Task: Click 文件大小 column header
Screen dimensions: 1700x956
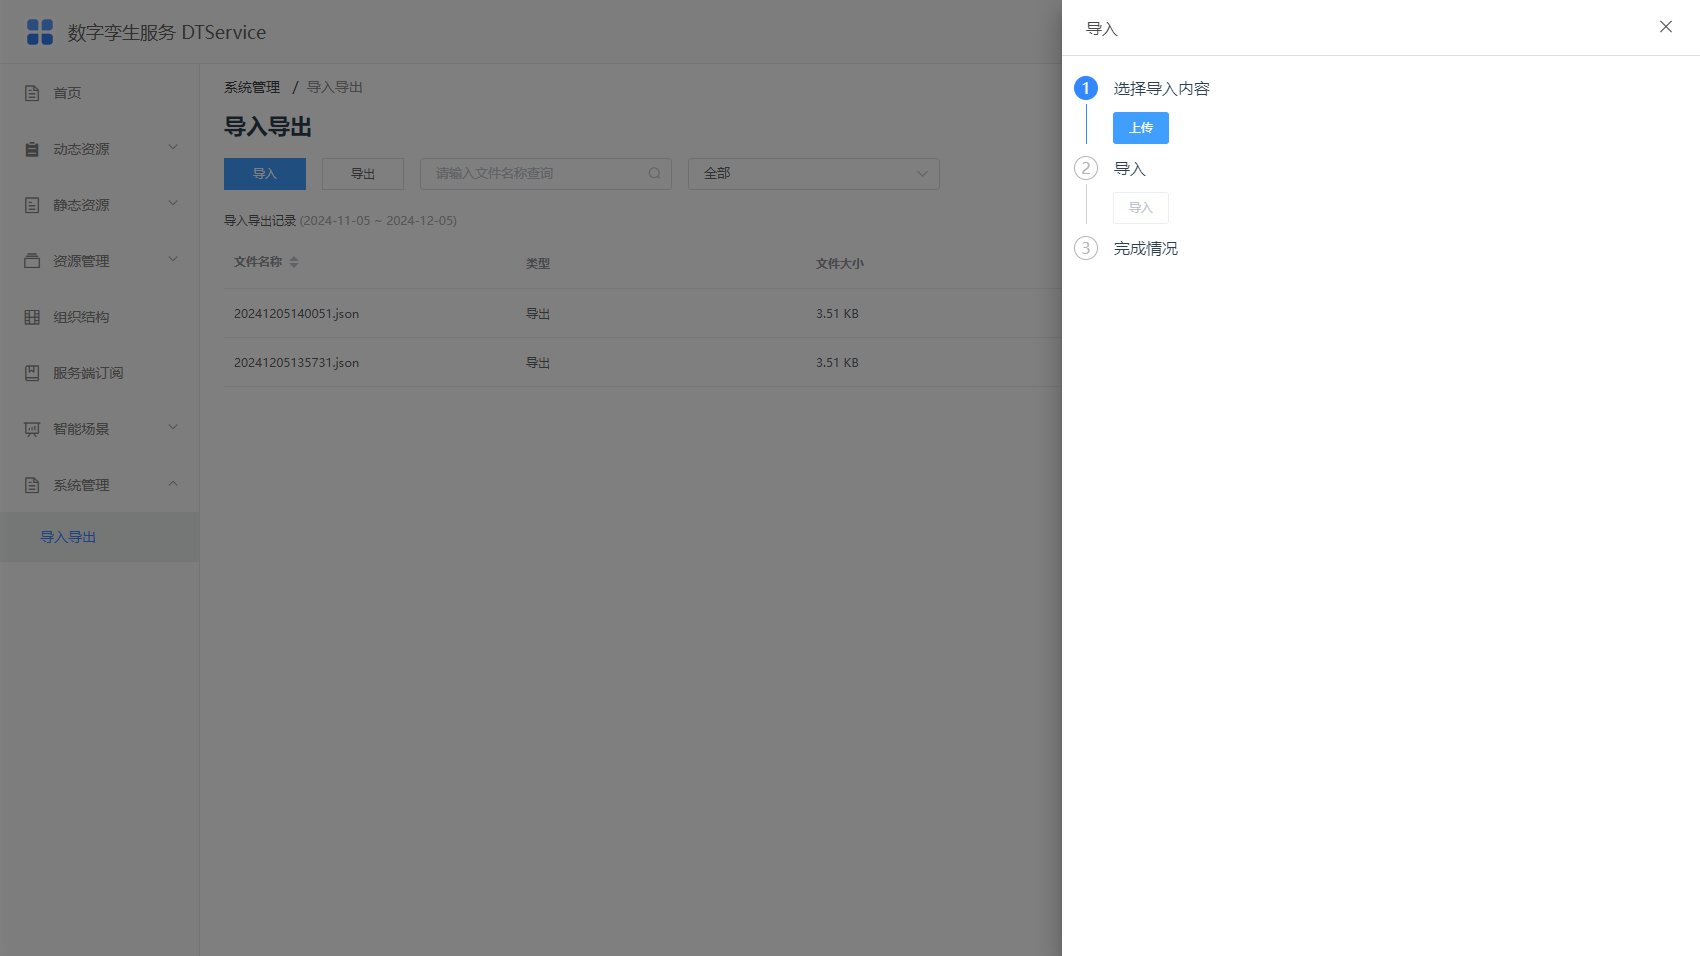Action: pos(840,264)
